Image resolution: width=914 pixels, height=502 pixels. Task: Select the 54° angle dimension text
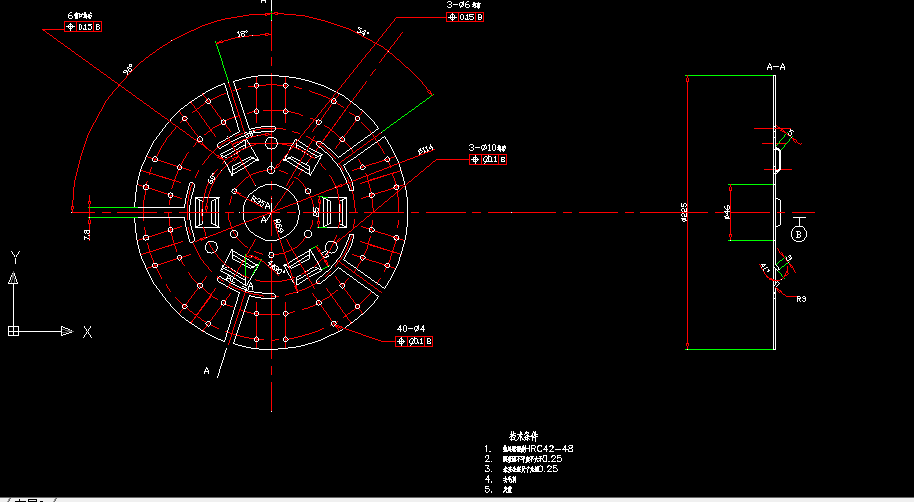point(363,31)
